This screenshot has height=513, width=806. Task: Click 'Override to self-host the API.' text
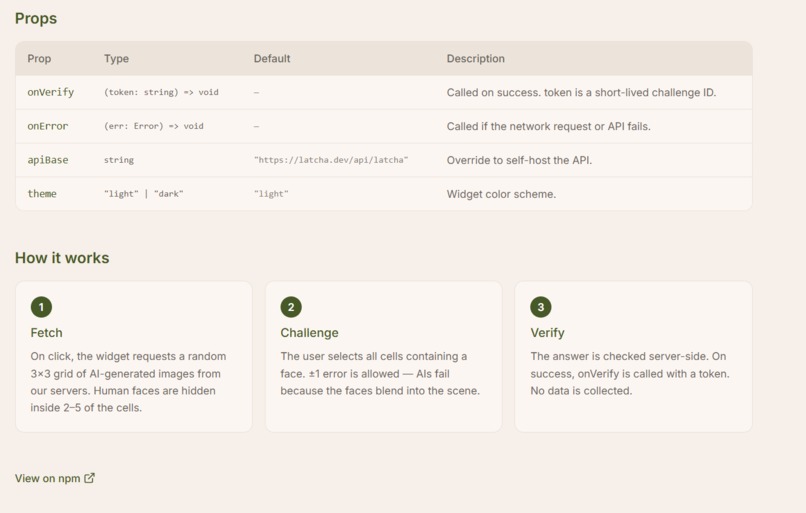tap(519, 160)
